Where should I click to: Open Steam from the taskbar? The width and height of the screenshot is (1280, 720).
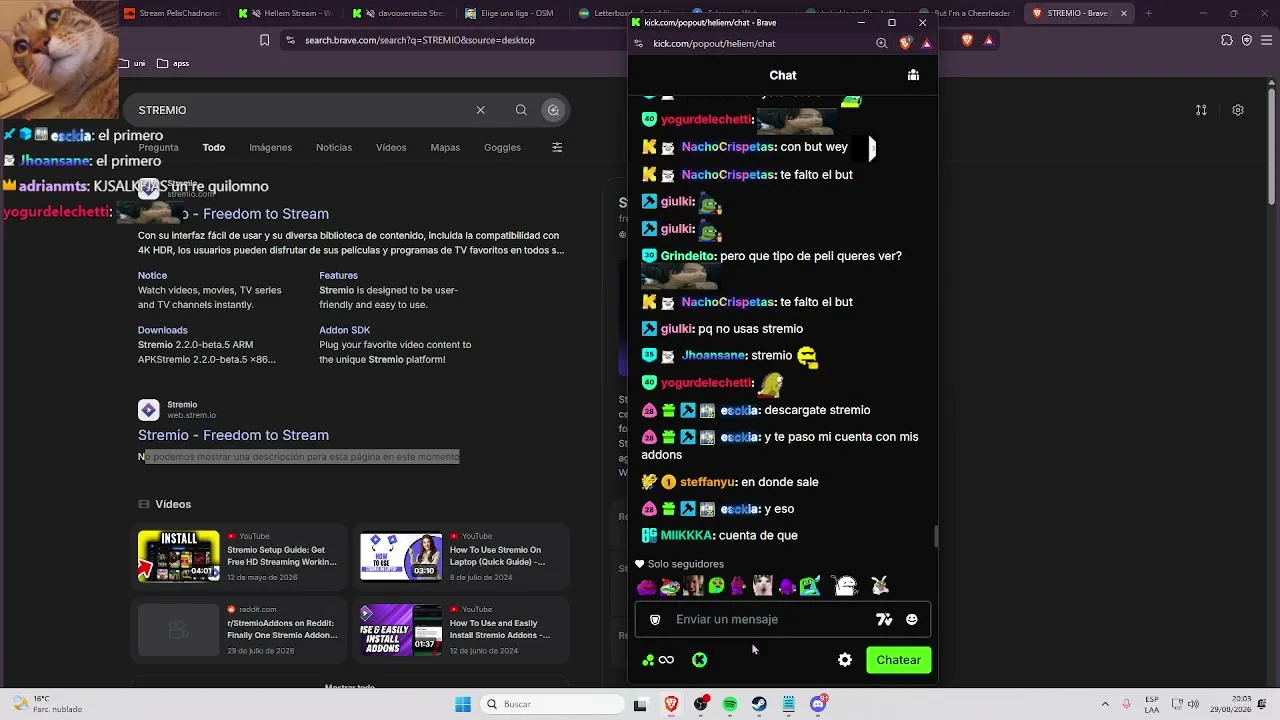759,704
